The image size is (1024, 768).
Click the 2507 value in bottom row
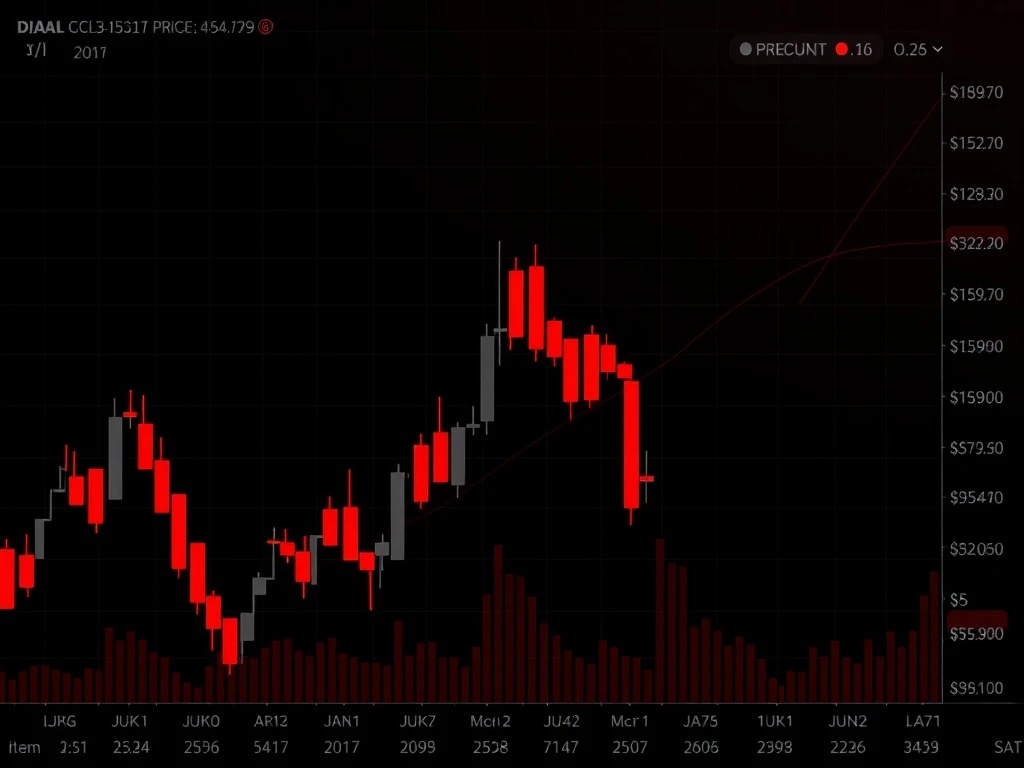coord(630,747)
